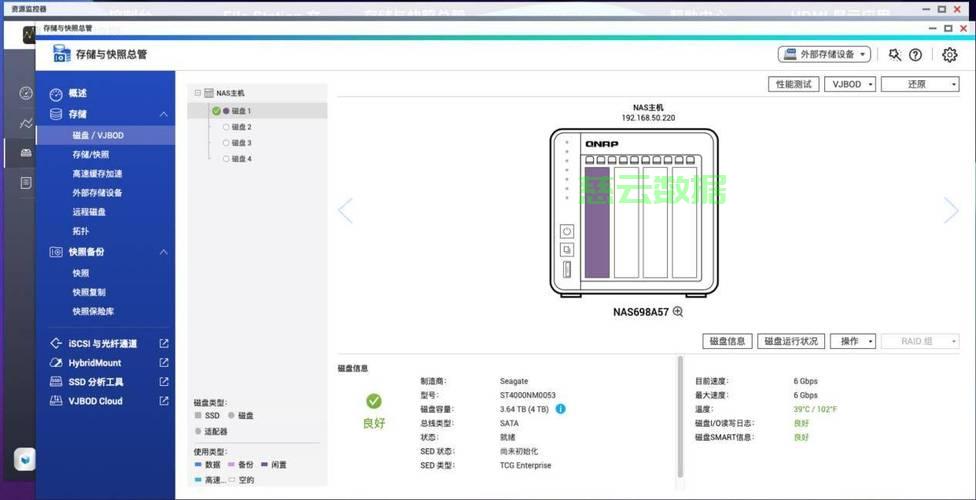Image resolution: width=976 pixels, height=500 pixels.
Task: Click the Disk Health status button
Action: click(791, 341)
